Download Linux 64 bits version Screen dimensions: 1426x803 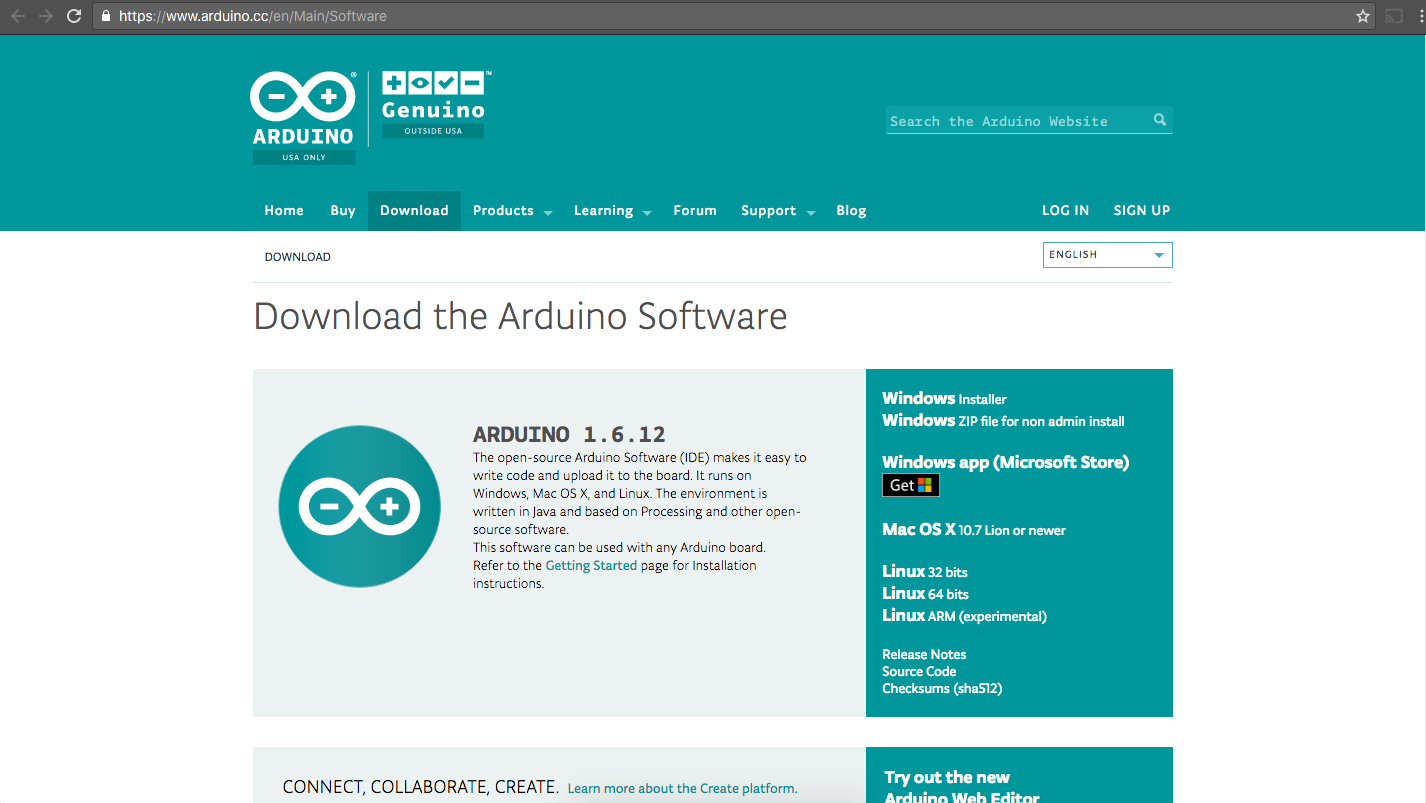(x=925, y=594)
